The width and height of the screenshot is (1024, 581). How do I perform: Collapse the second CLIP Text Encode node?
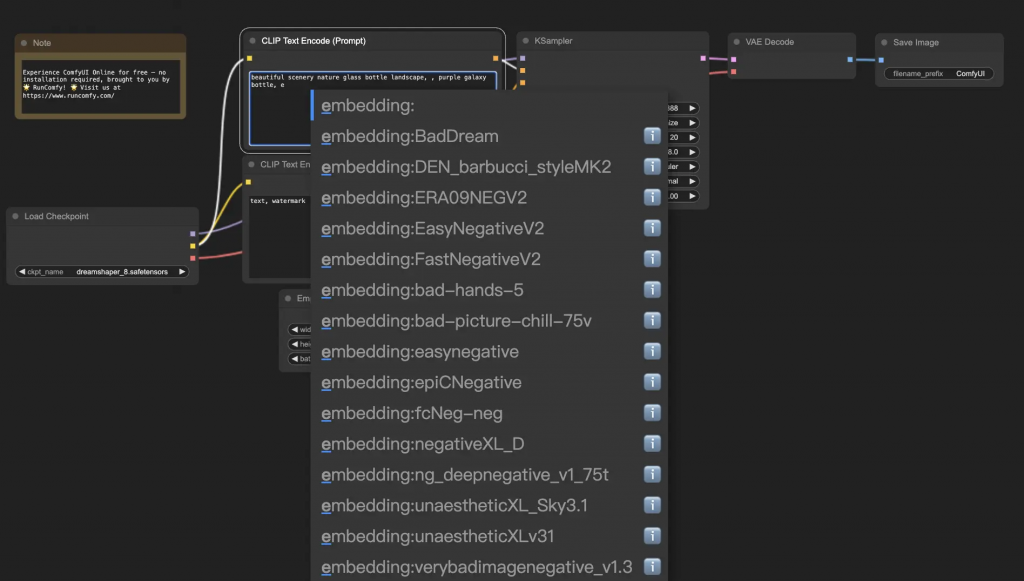click(251, 165)
